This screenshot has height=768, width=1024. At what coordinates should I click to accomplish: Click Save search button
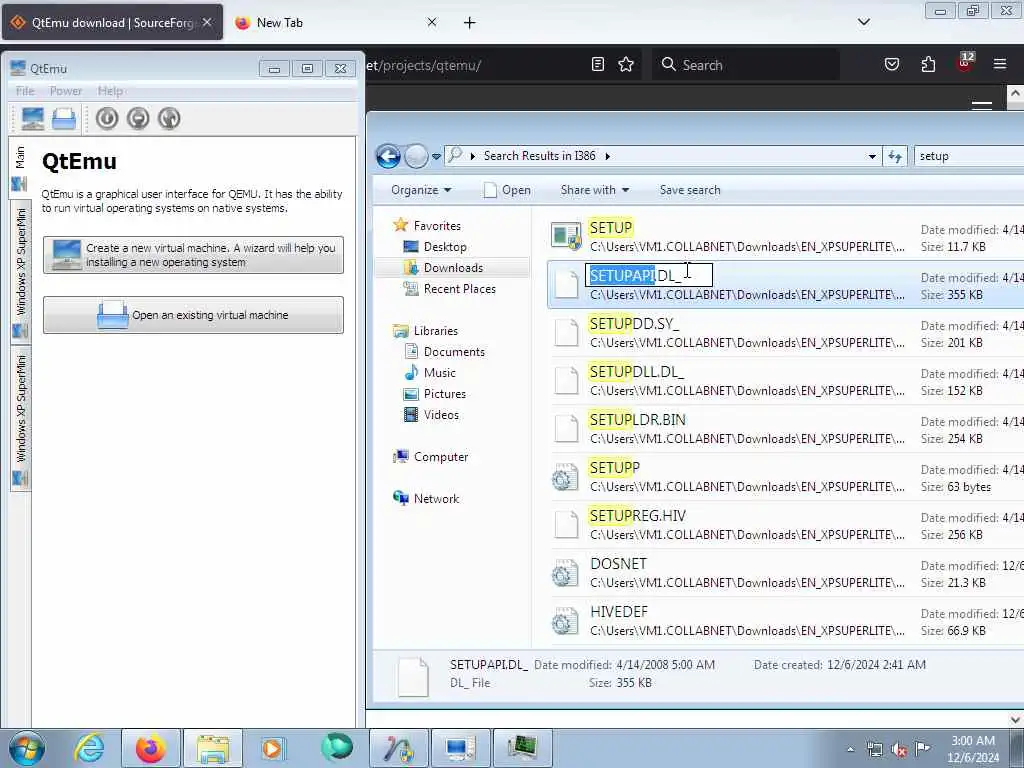[x=690, y=190]
